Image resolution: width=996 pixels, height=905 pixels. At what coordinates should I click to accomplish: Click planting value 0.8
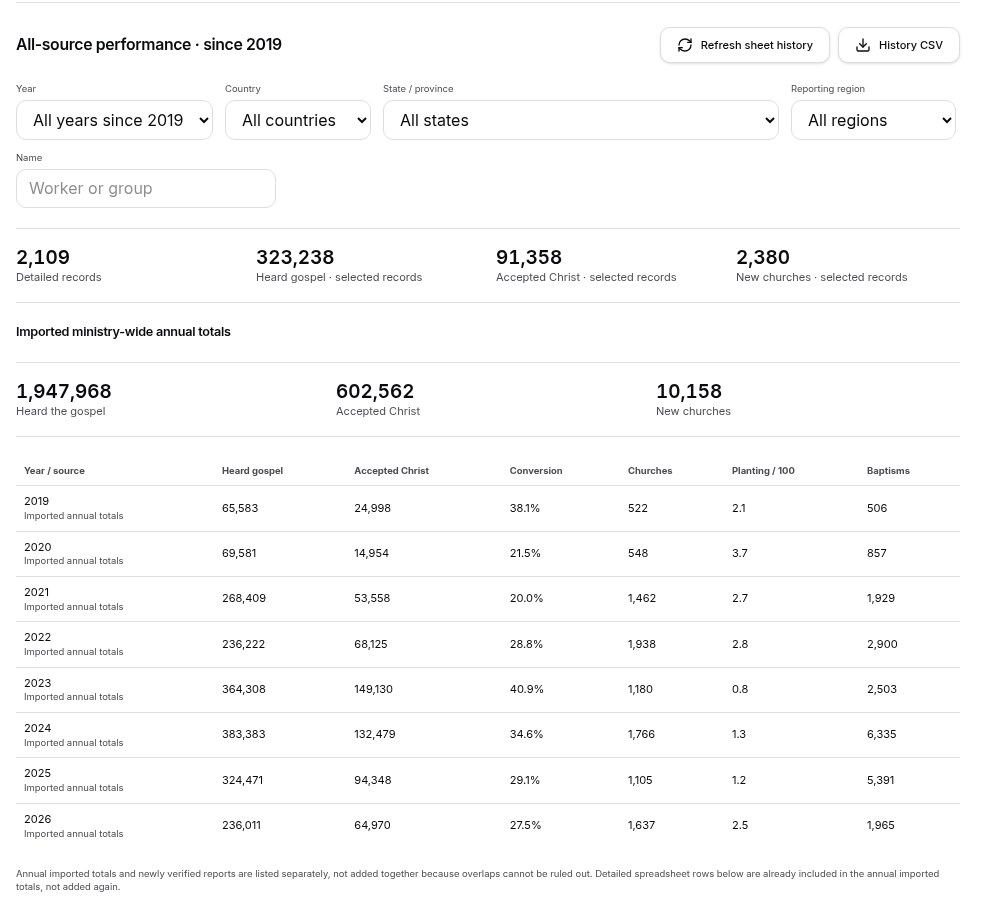(x=740, y=689)
